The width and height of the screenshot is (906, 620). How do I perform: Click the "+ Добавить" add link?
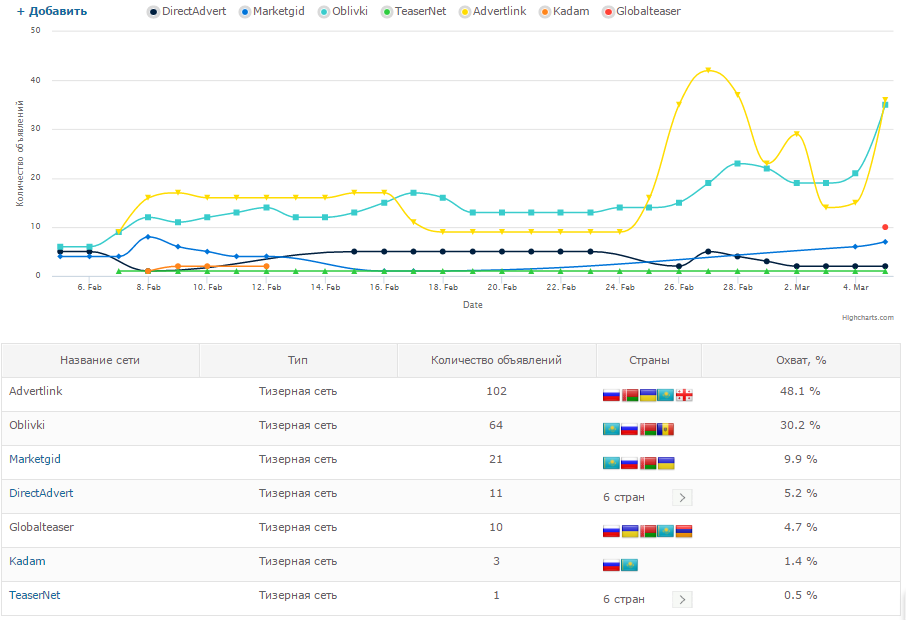[x=52, y=12]
